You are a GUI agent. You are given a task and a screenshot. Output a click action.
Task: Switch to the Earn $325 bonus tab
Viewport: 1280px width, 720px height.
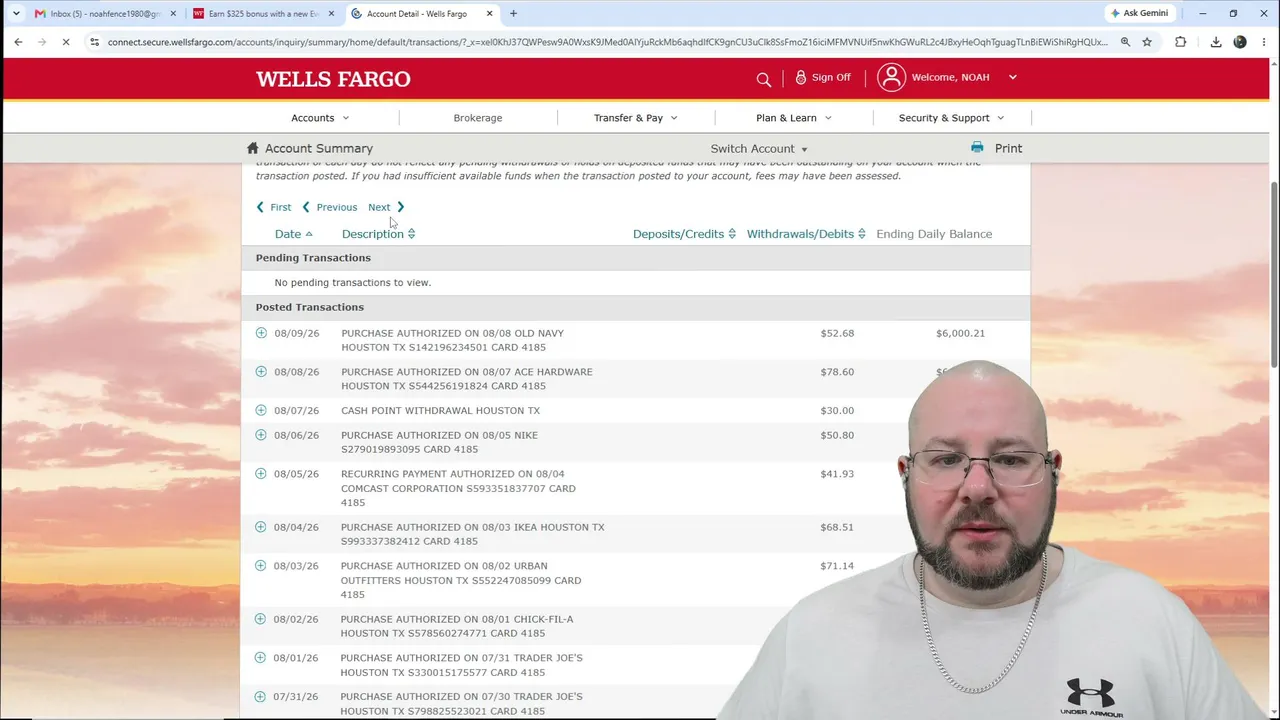click(264, 14)
